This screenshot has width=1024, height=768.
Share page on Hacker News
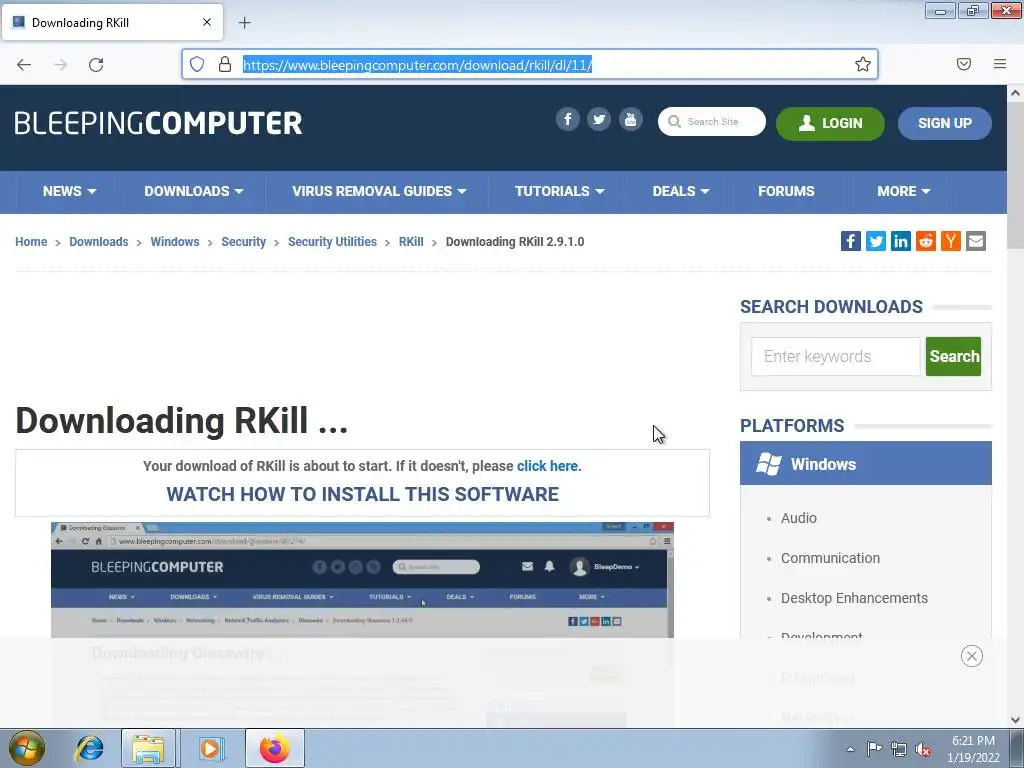pyautogui.click(x=951, y=241)
